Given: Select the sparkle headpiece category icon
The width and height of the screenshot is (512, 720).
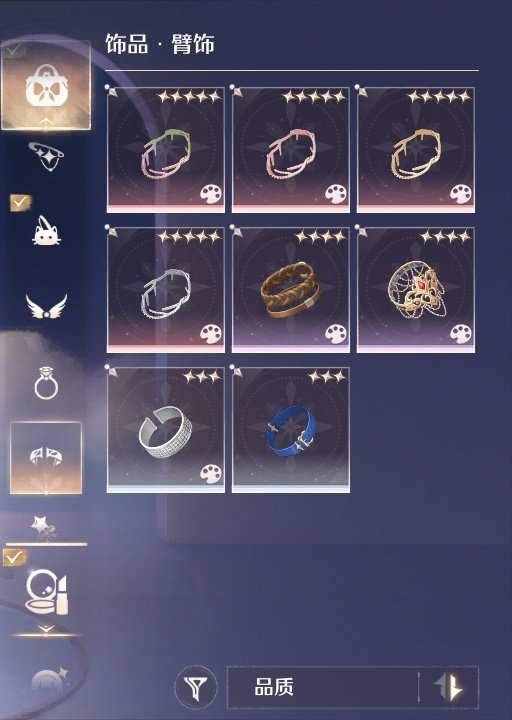Looking at the screenshot, I should tap(46, 155).
